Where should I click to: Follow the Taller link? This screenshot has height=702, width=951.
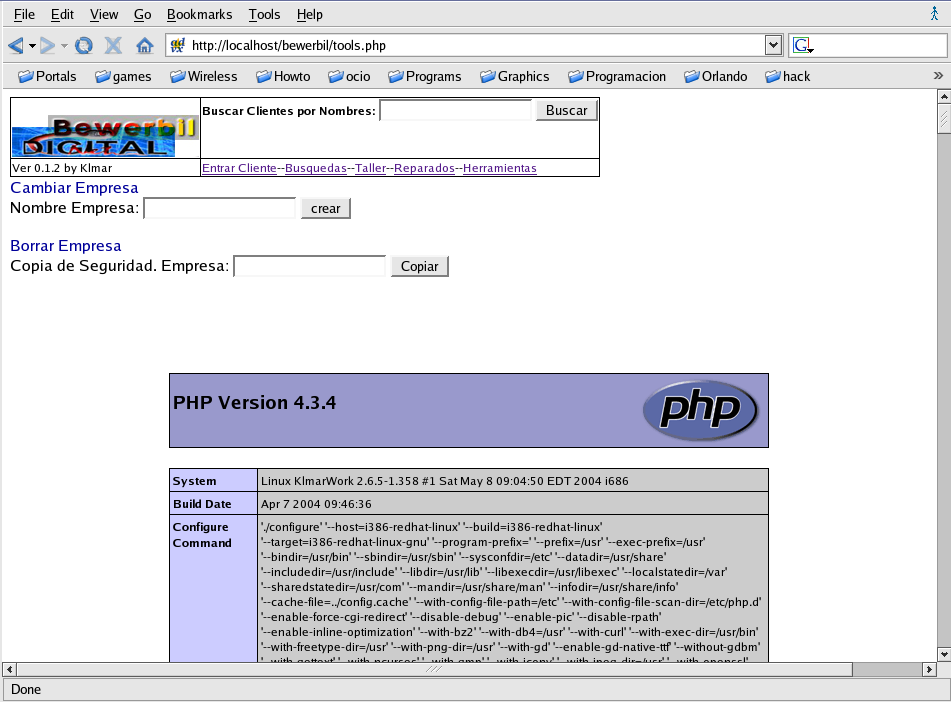pyautogui.click(x=371, y=168)
